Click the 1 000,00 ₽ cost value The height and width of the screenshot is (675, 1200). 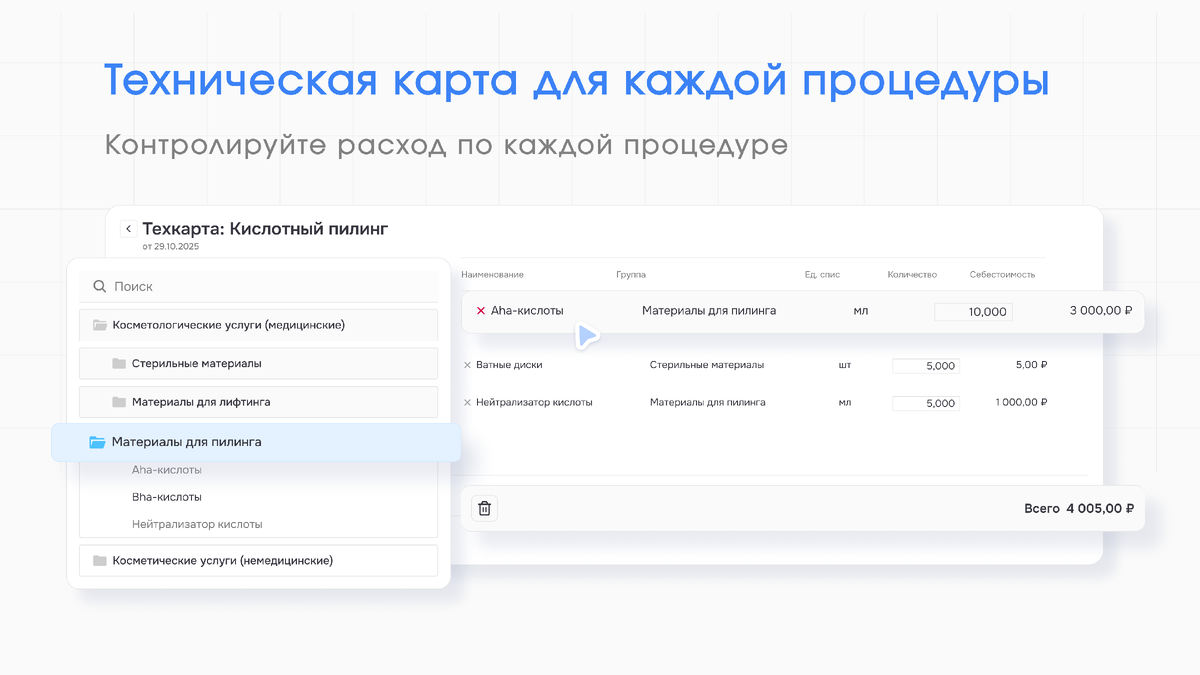1021,402
